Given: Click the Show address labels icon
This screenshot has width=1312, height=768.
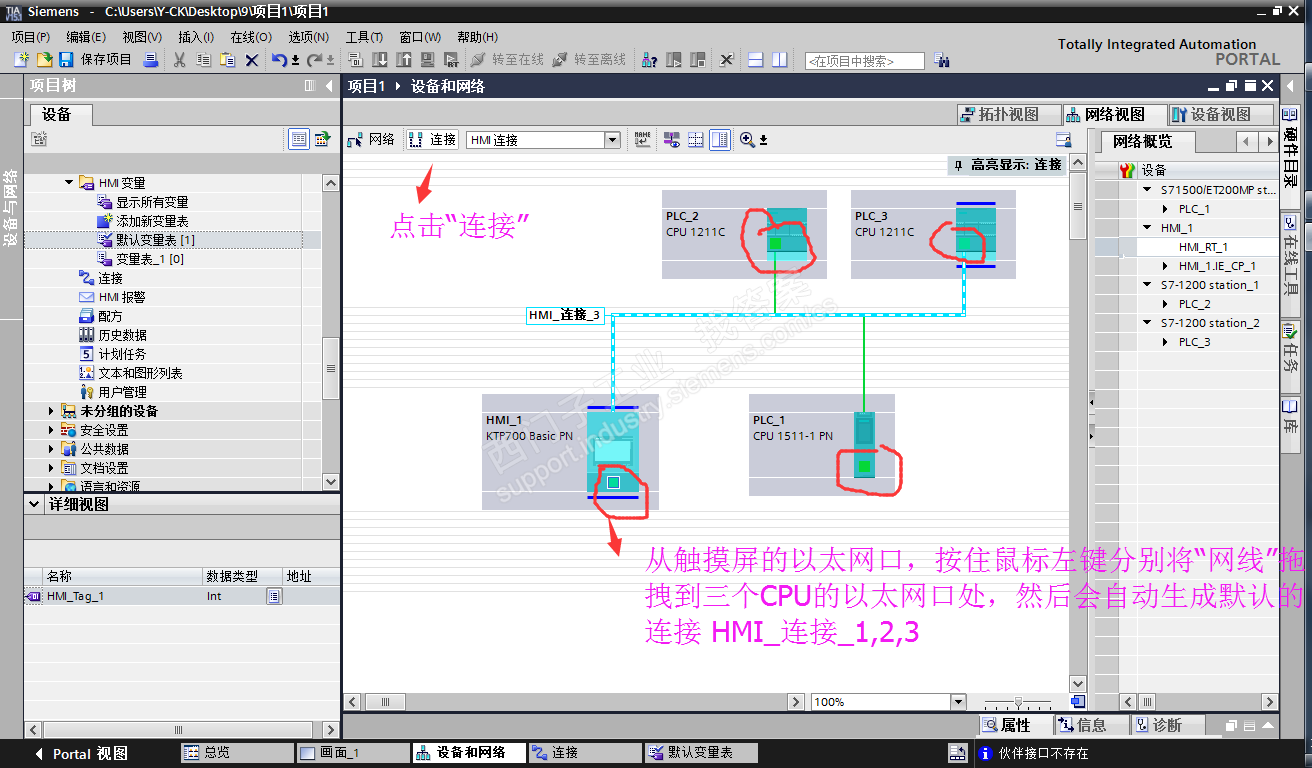Looking at the screenshot, I should 671,140.
